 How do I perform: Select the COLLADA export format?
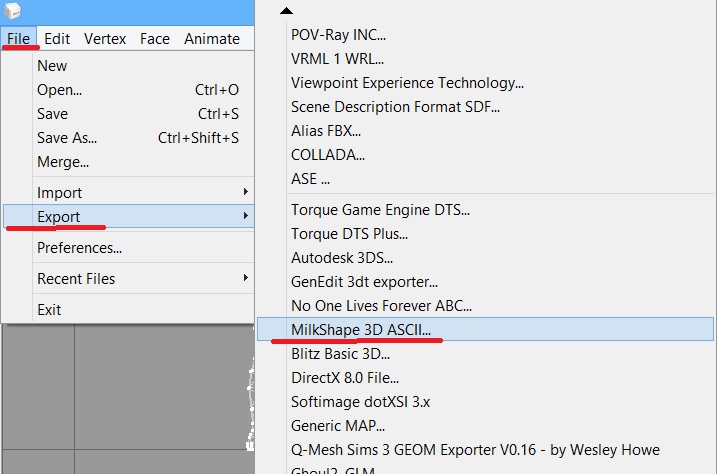[x=328, y=155]
